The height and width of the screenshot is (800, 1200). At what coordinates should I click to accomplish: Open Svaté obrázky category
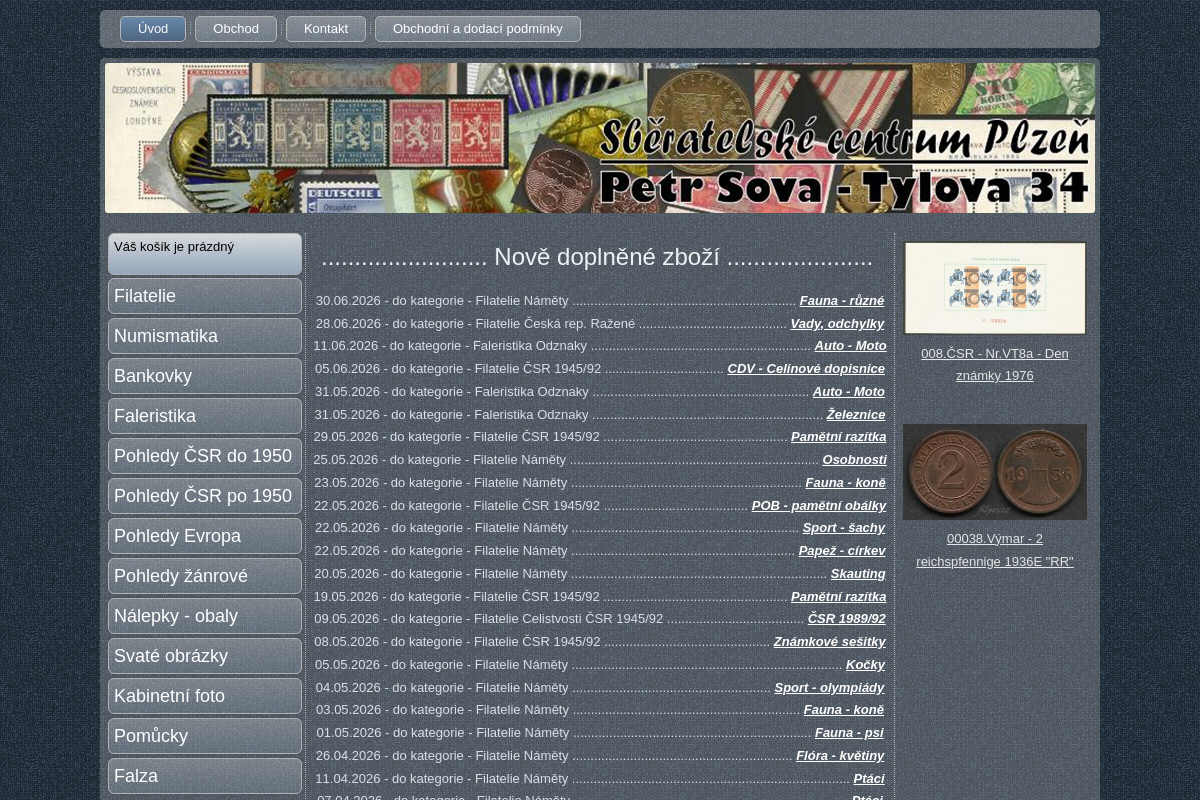(x=205, y=656)
